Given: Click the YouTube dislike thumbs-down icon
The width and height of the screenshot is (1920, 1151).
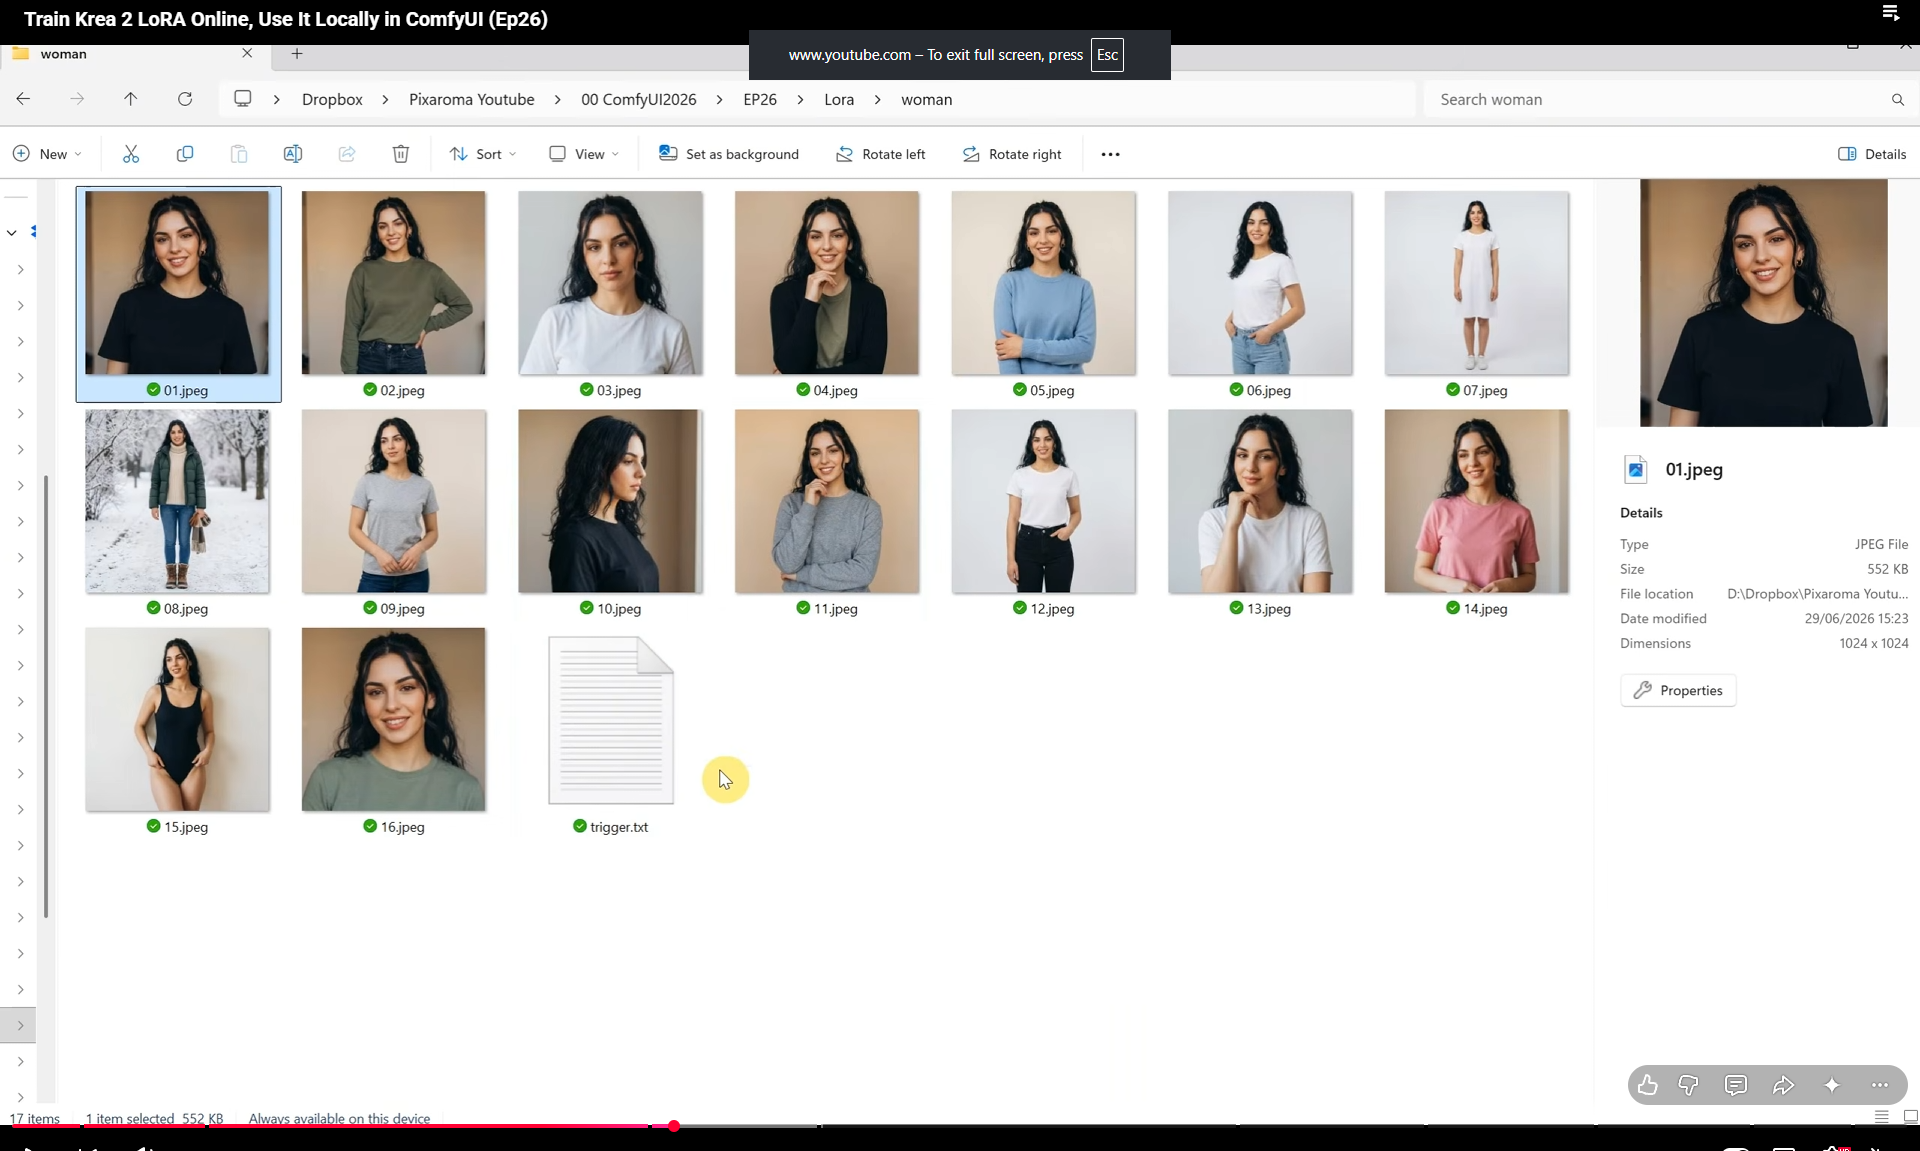Looking at the screenshot, I should (x=1689, y=1085).
